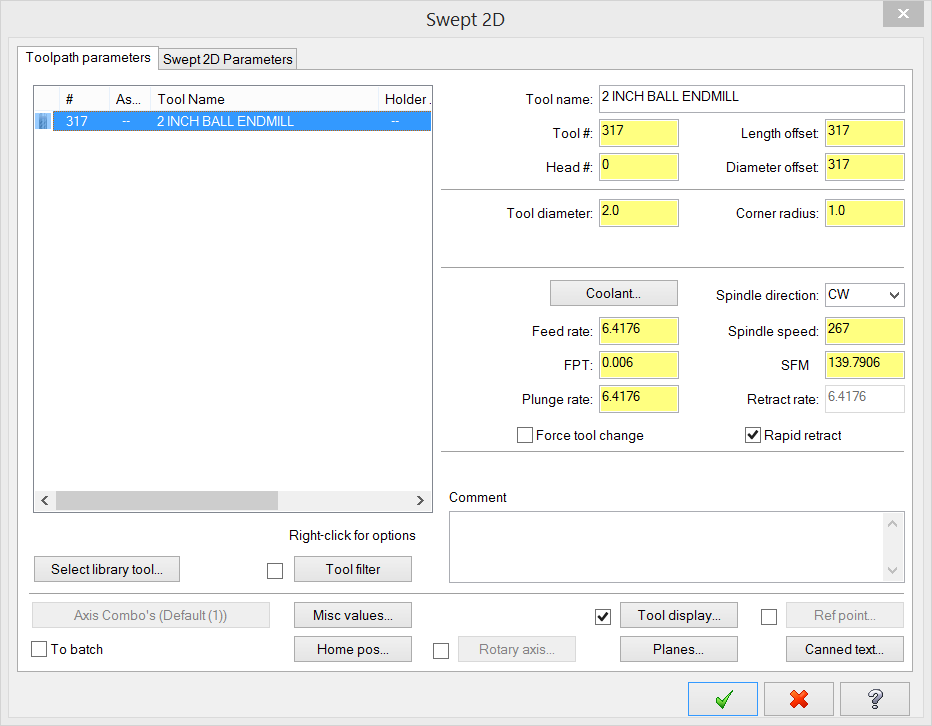Open the Tool display settings
The width and height of the screenshot is (932, 726).
pyautogui.click(x=679, y=615)
